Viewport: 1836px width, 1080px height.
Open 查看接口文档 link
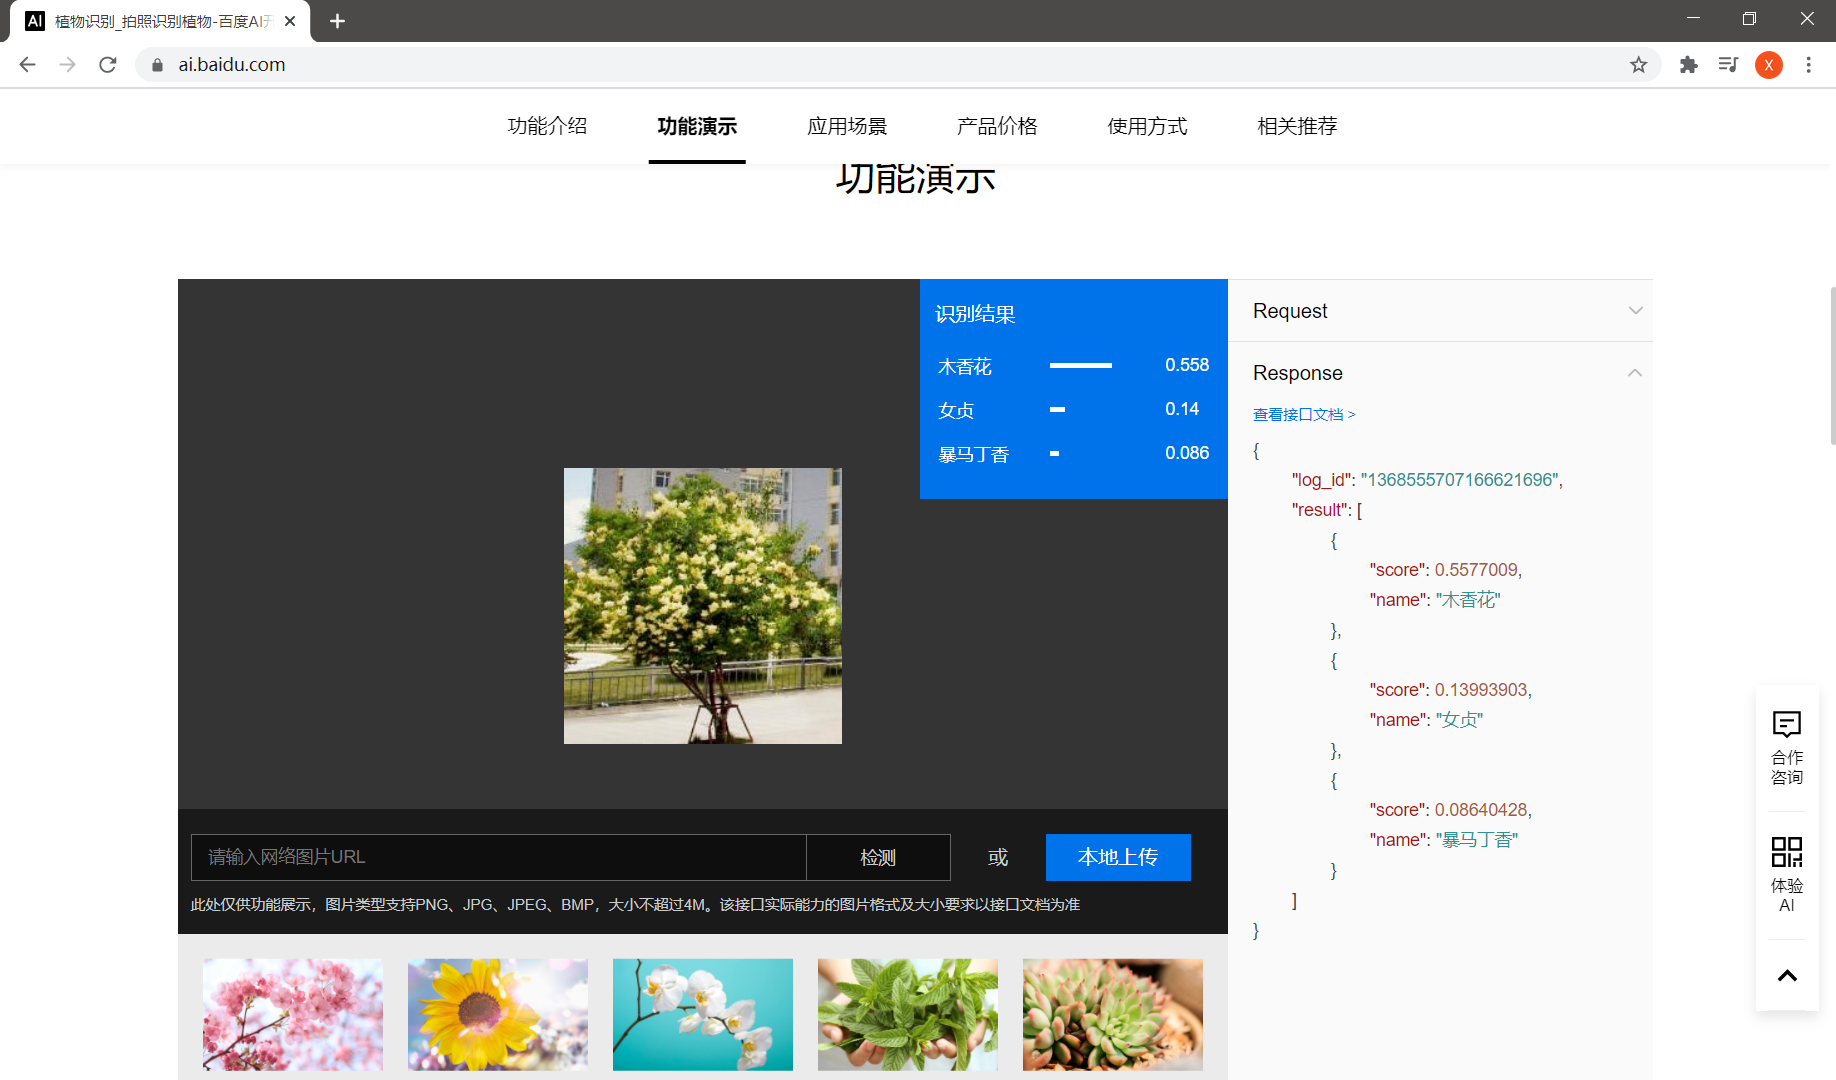(1304, 414)
